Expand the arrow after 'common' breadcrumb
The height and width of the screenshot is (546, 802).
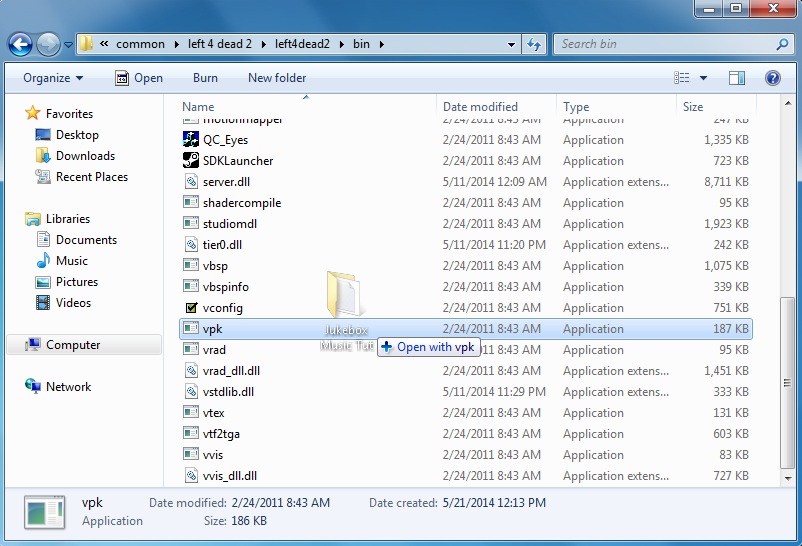click(176, 45)
